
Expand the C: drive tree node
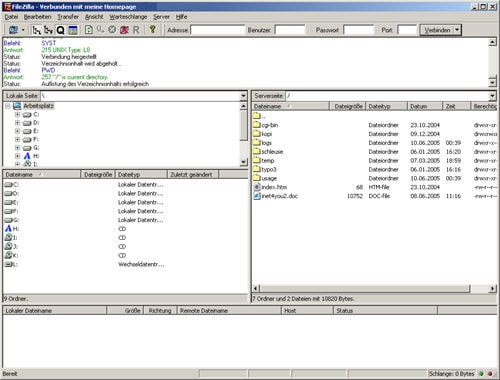click(x=17, y=114)
